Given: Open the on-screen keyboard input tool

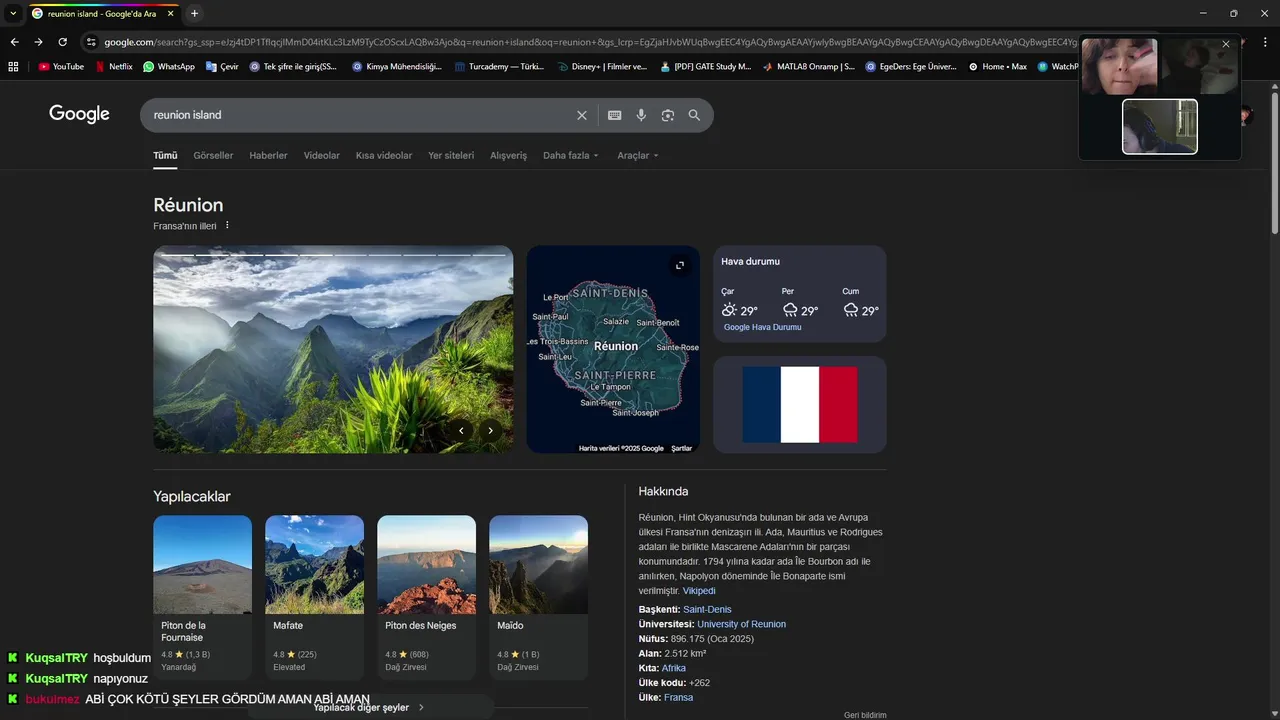Looking at the screenshot, I should (615, 115).
